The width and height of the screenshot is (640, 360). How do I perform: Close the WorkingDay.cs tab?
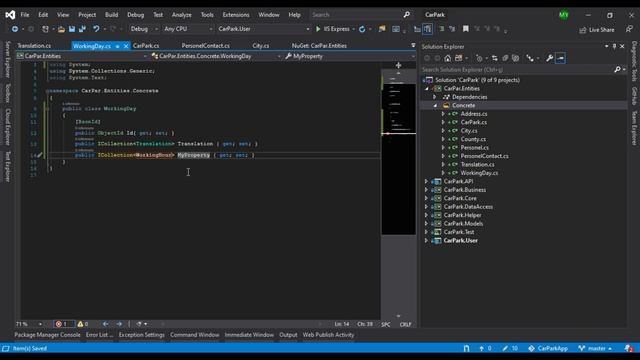click(x=126, y=46)
